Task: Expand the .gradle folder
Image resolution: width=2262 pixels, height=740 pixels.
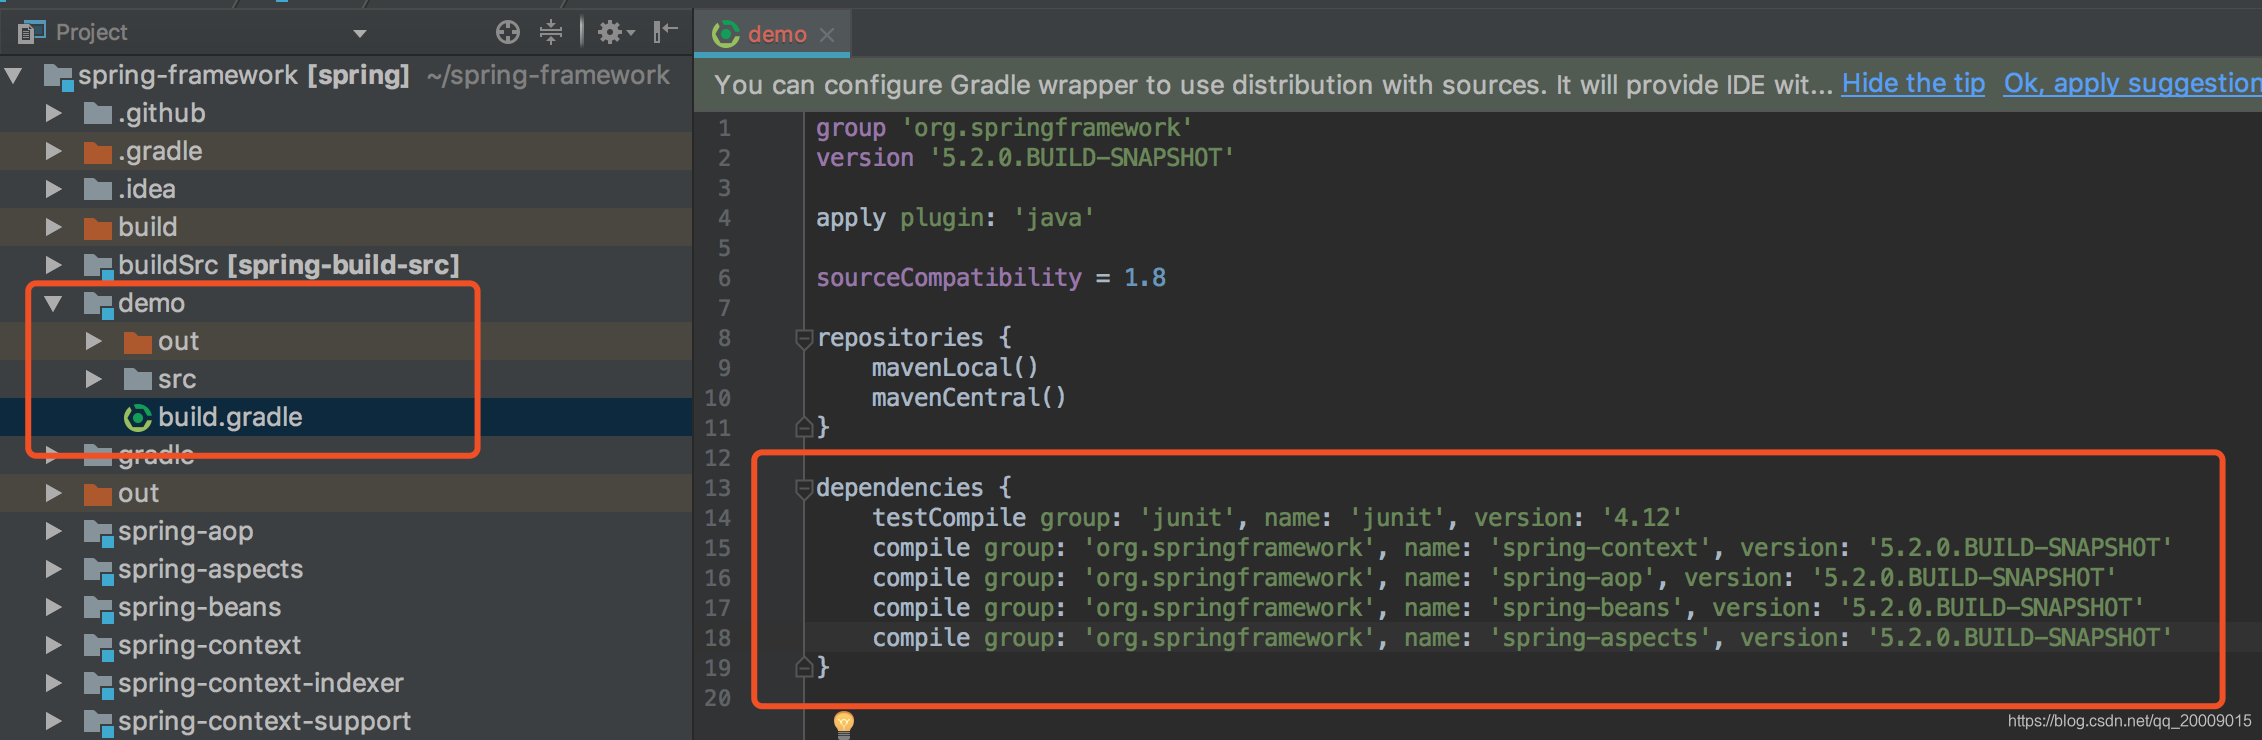Action: tap(54, 151)
